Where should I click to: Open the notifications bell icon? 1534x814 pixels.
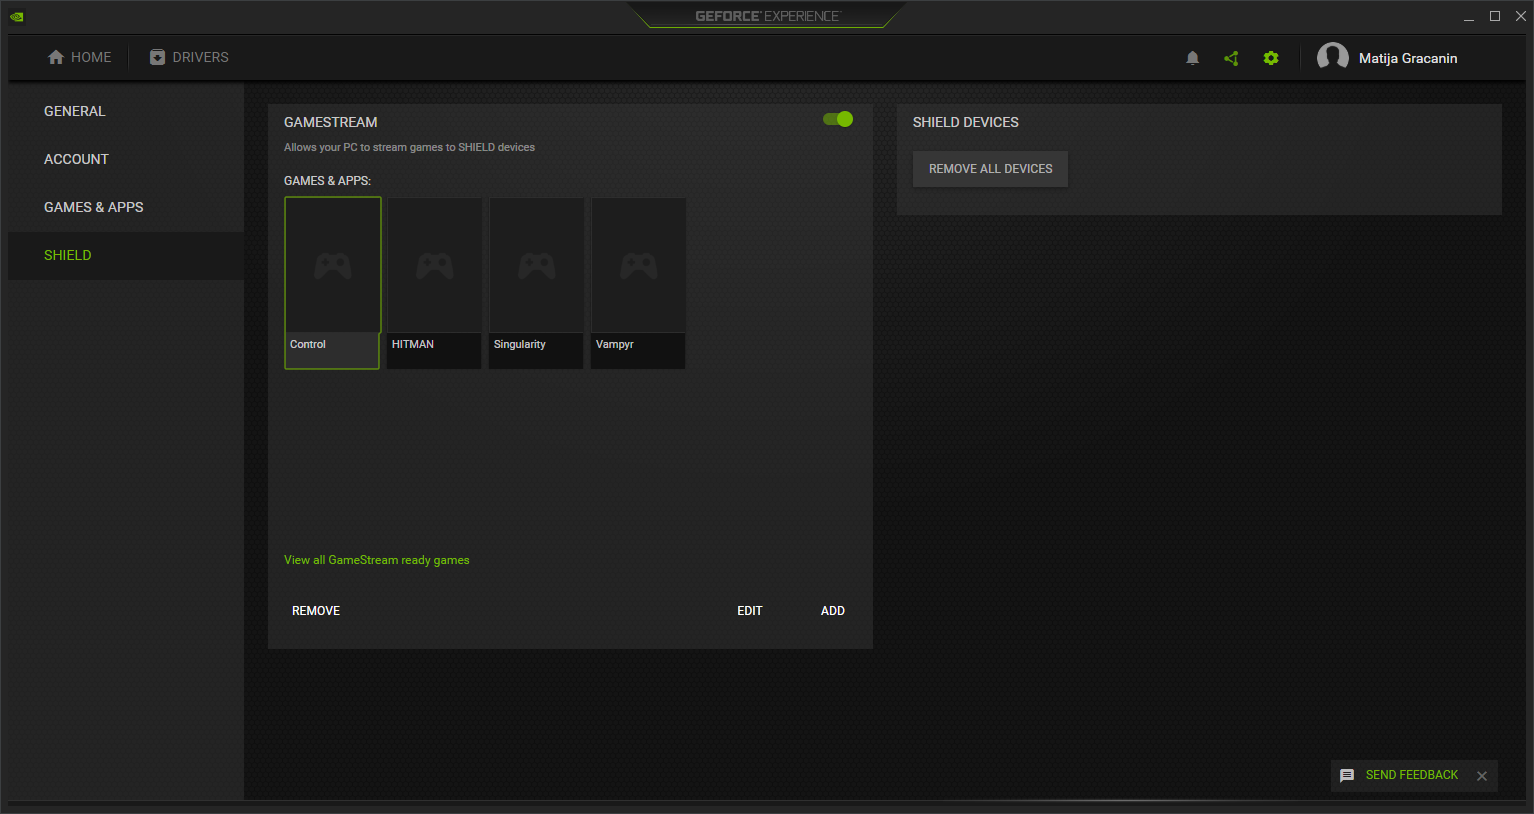[1192, 58]
